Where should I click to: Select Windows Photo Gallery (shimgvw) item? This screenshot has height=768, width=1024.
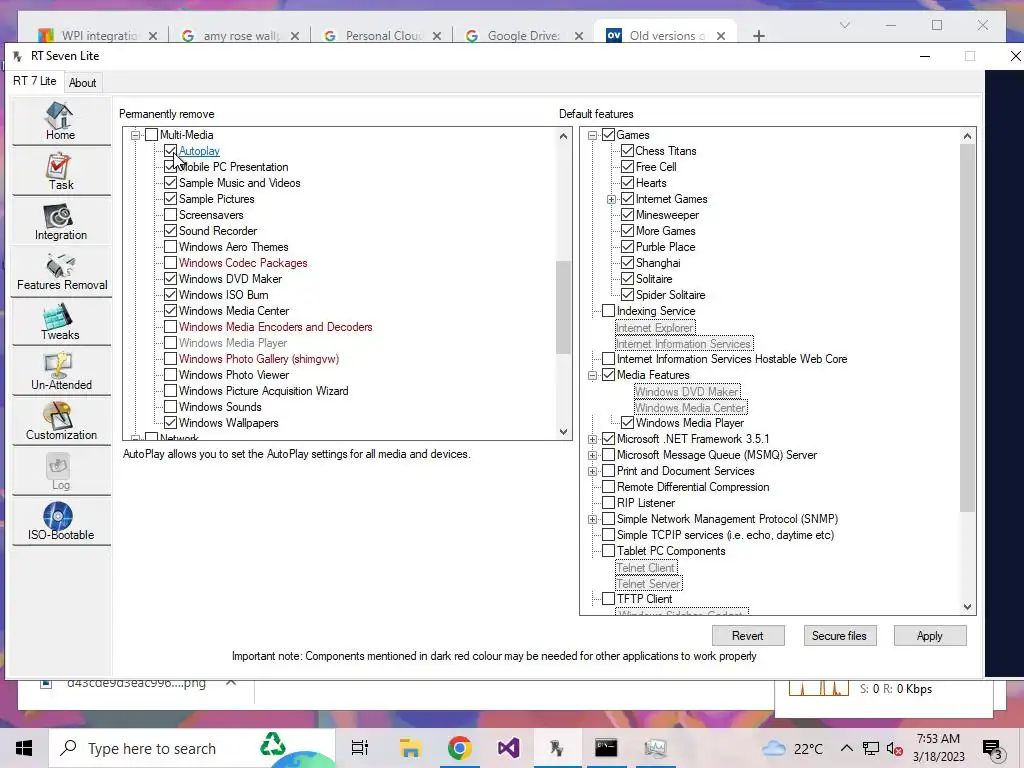coord(259,359)
